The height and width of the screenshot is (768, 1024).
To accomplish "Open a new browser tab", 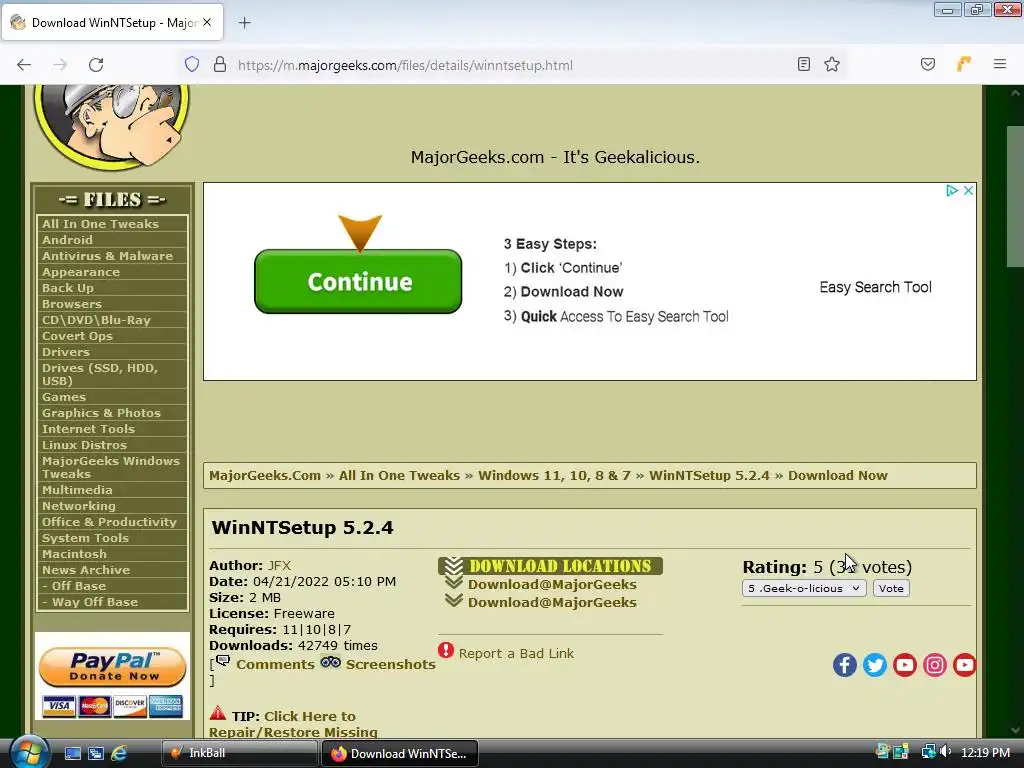I will (245, 23).
